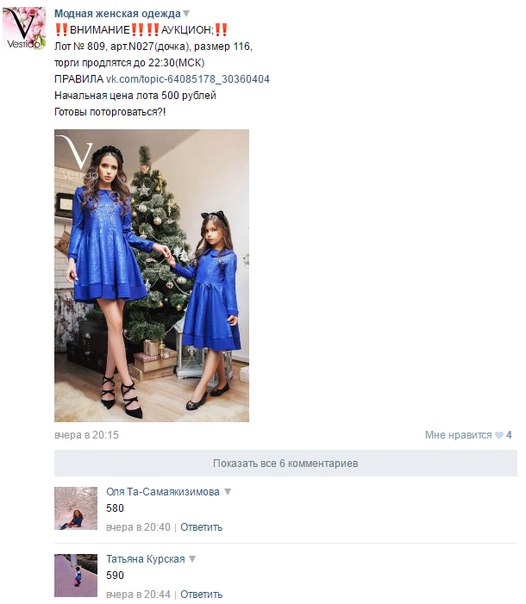526x604 pixels.
Task: Click comment timestamp вчера в 20:40
Action: tap(138, 527)
